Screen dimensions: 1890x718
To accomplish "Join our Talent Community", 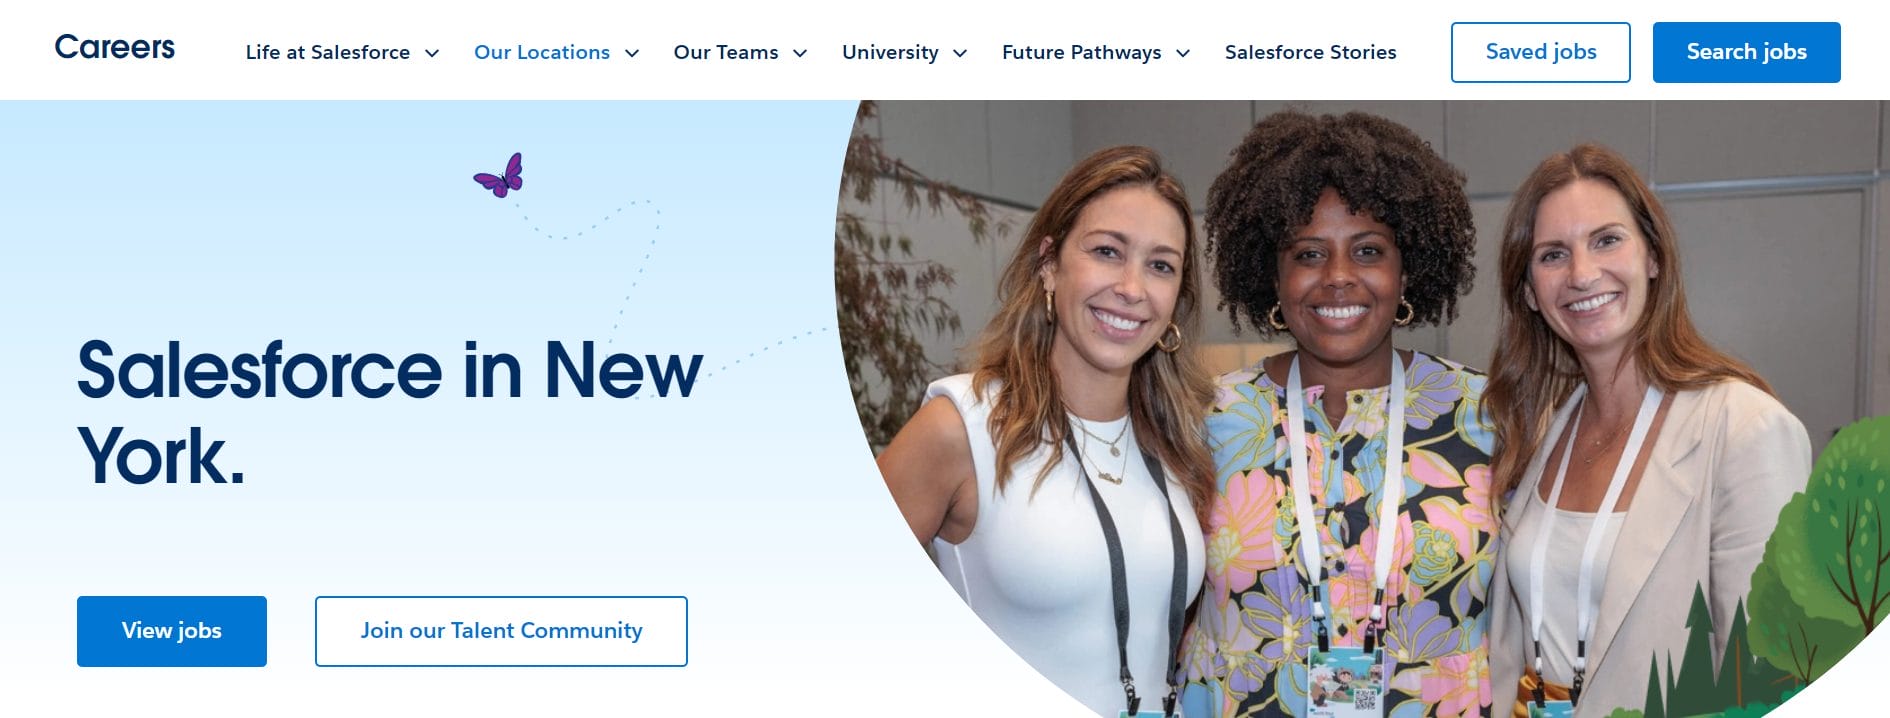I will 501,631.
